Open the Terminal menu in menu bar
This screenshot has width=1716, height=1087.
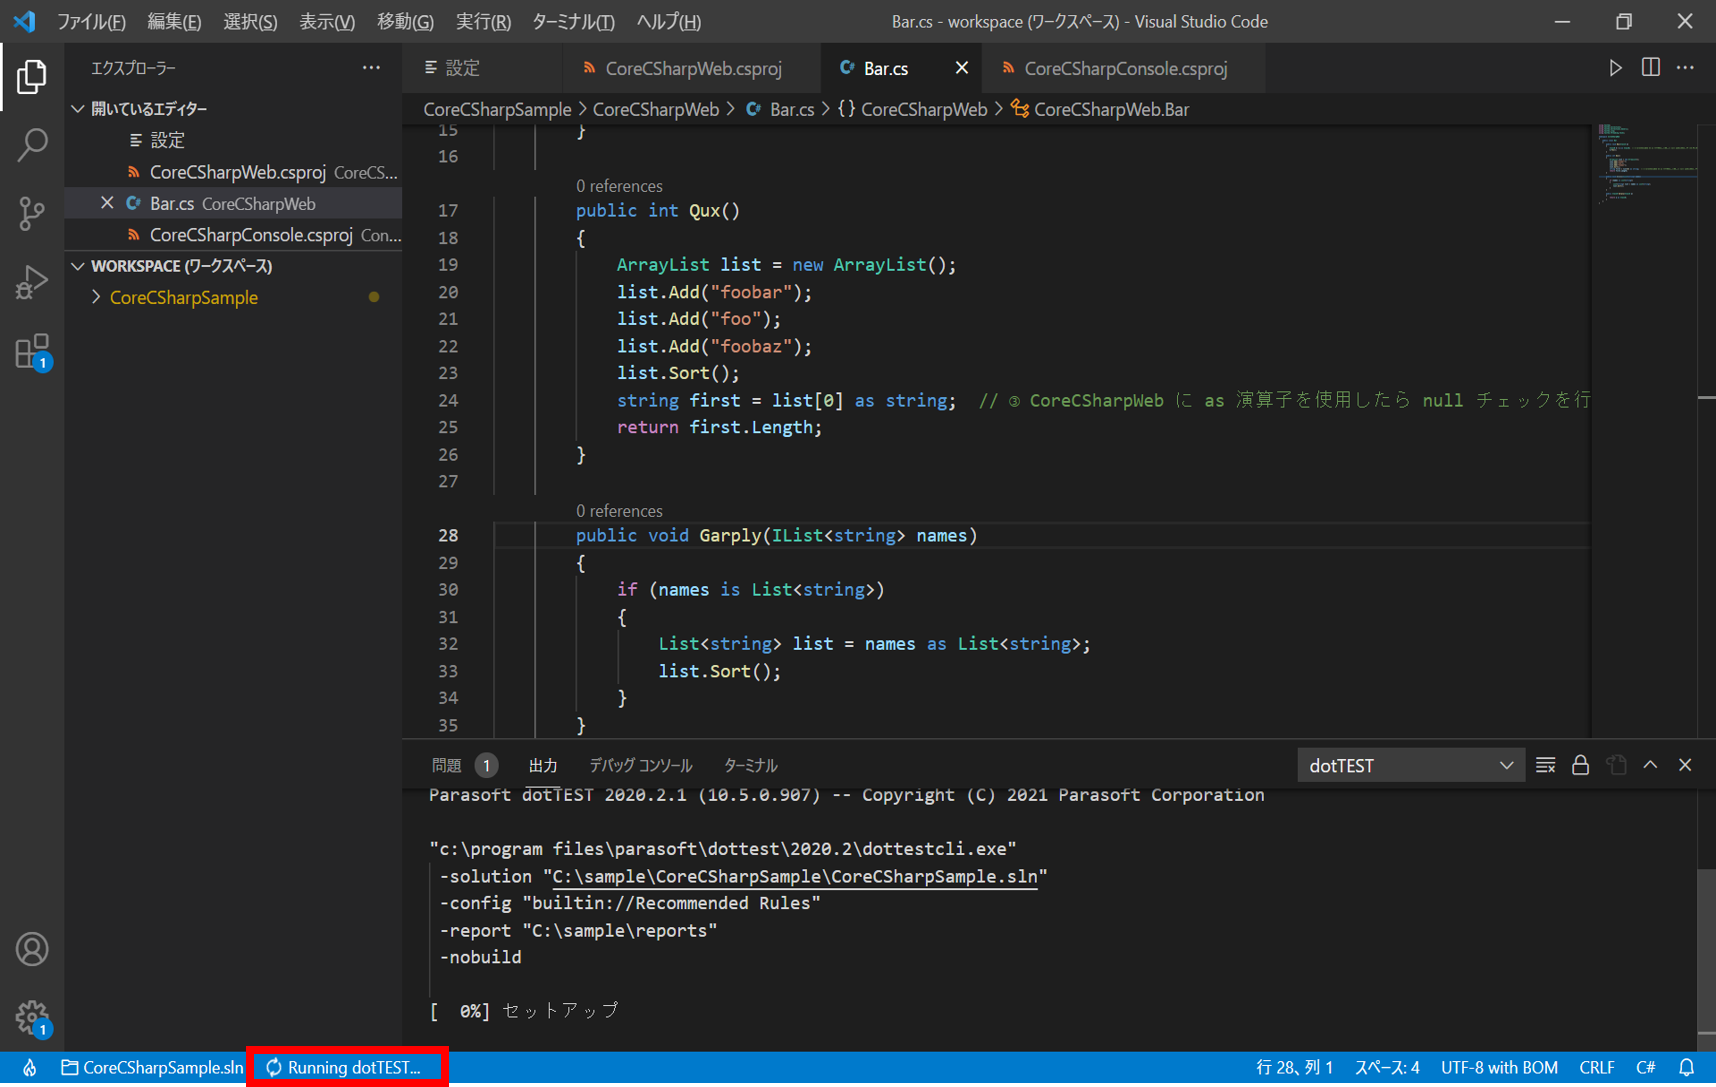(x=573, y=21)
